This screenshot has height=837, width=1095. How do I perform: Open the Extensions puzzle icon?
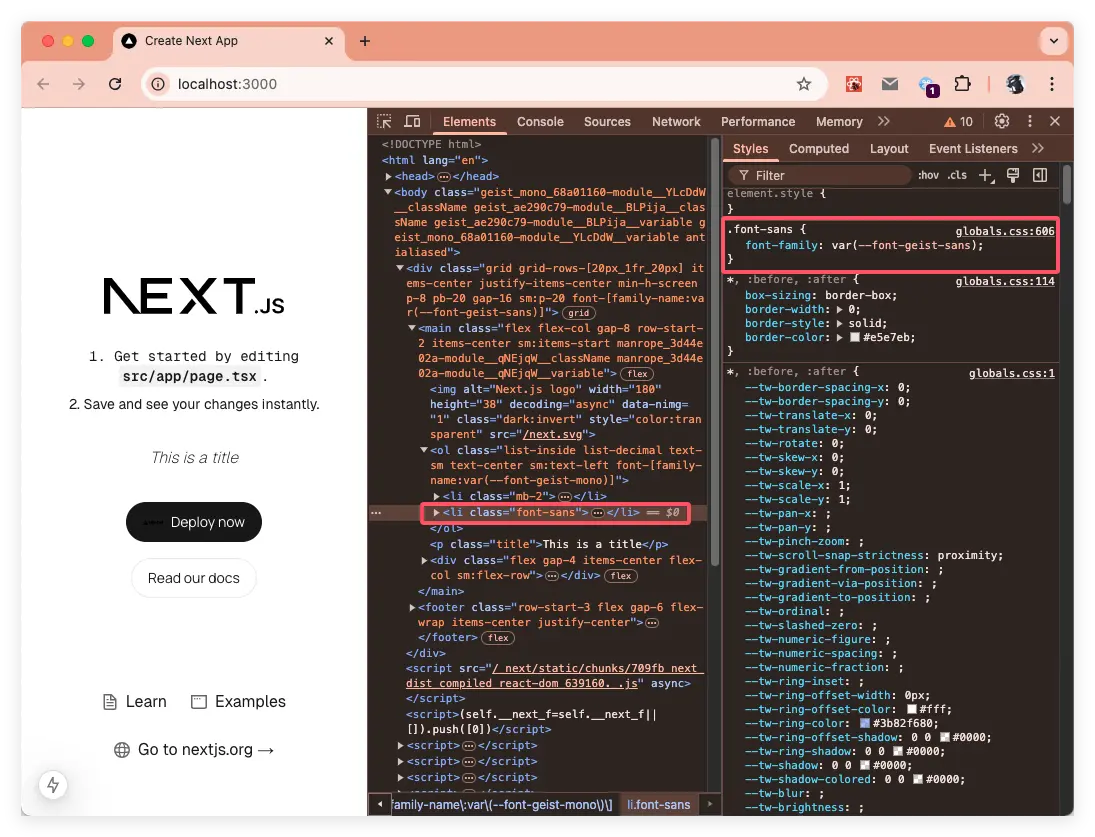(962, 84)
